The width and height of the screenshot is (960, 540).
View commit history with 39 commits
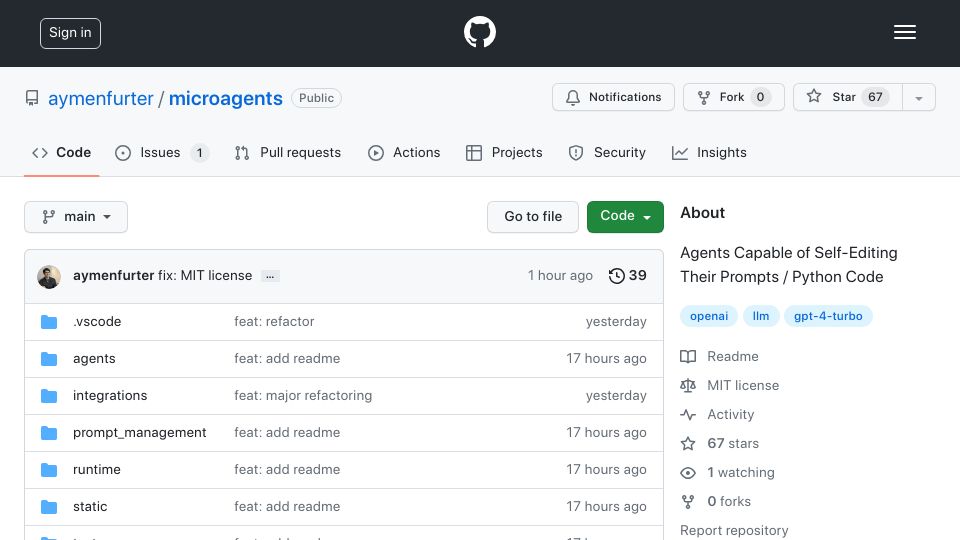pos(628,276)
